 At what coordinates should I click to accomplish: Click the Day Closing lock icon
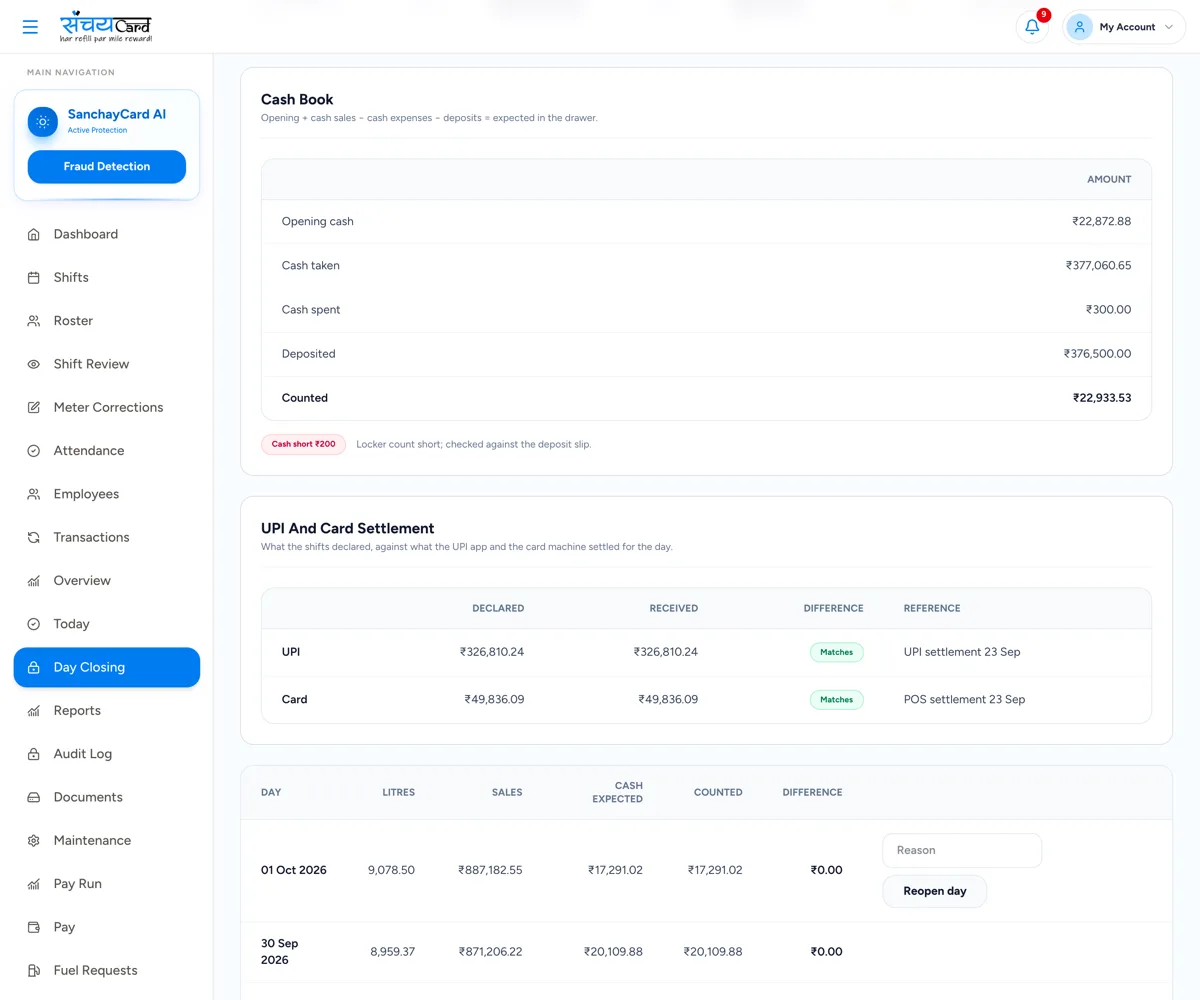(34, 667)
